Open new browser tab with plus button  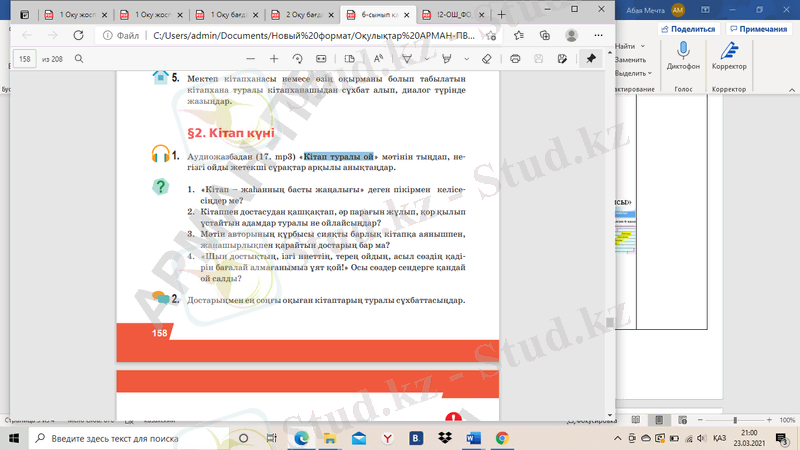501,15
